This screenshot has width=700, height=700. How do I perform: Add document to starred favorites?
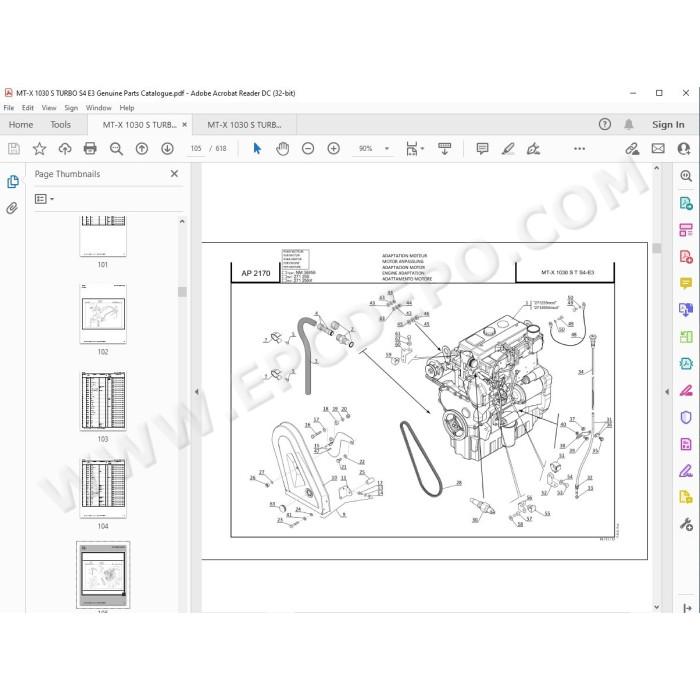[x=39, y=149]
